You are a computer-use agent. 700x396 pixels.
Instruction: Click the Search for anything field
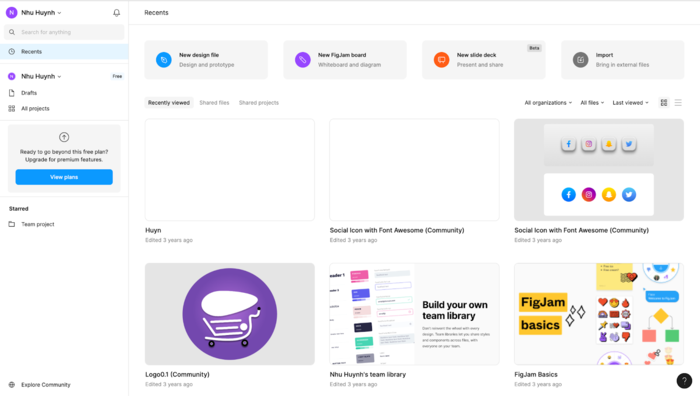pos(64,32)
